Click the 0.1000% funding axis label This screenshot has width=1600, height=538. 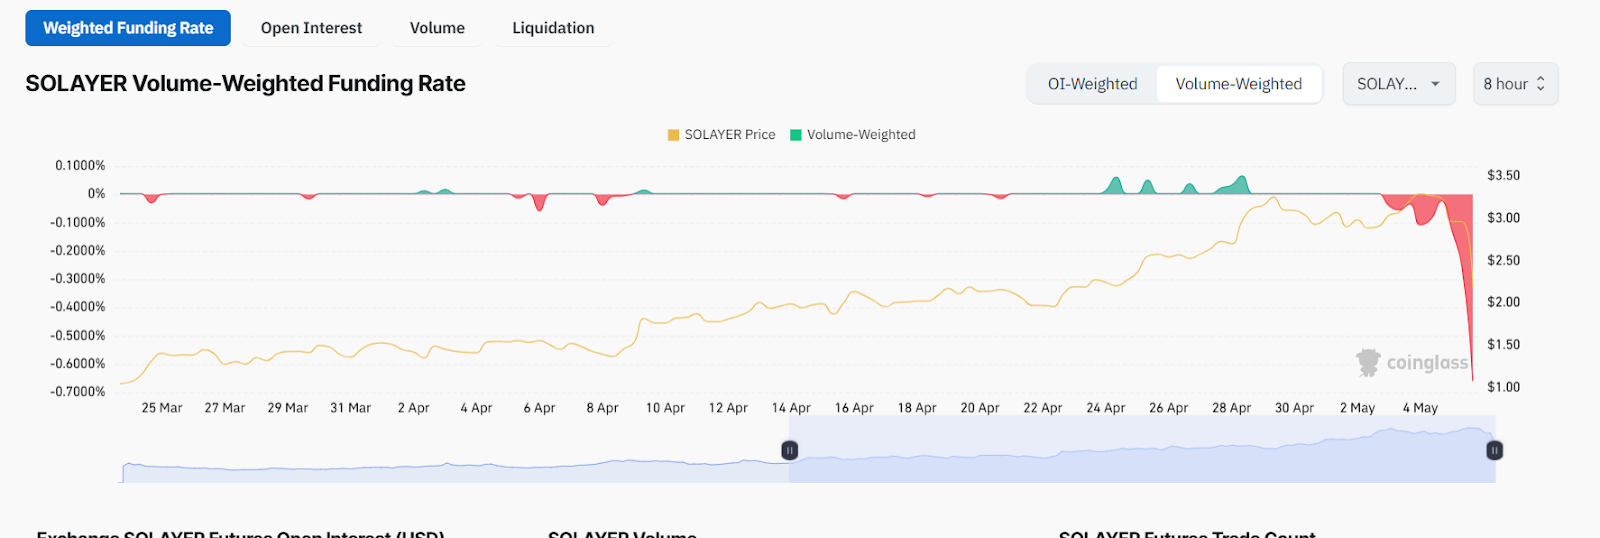[x=80, y=166]
